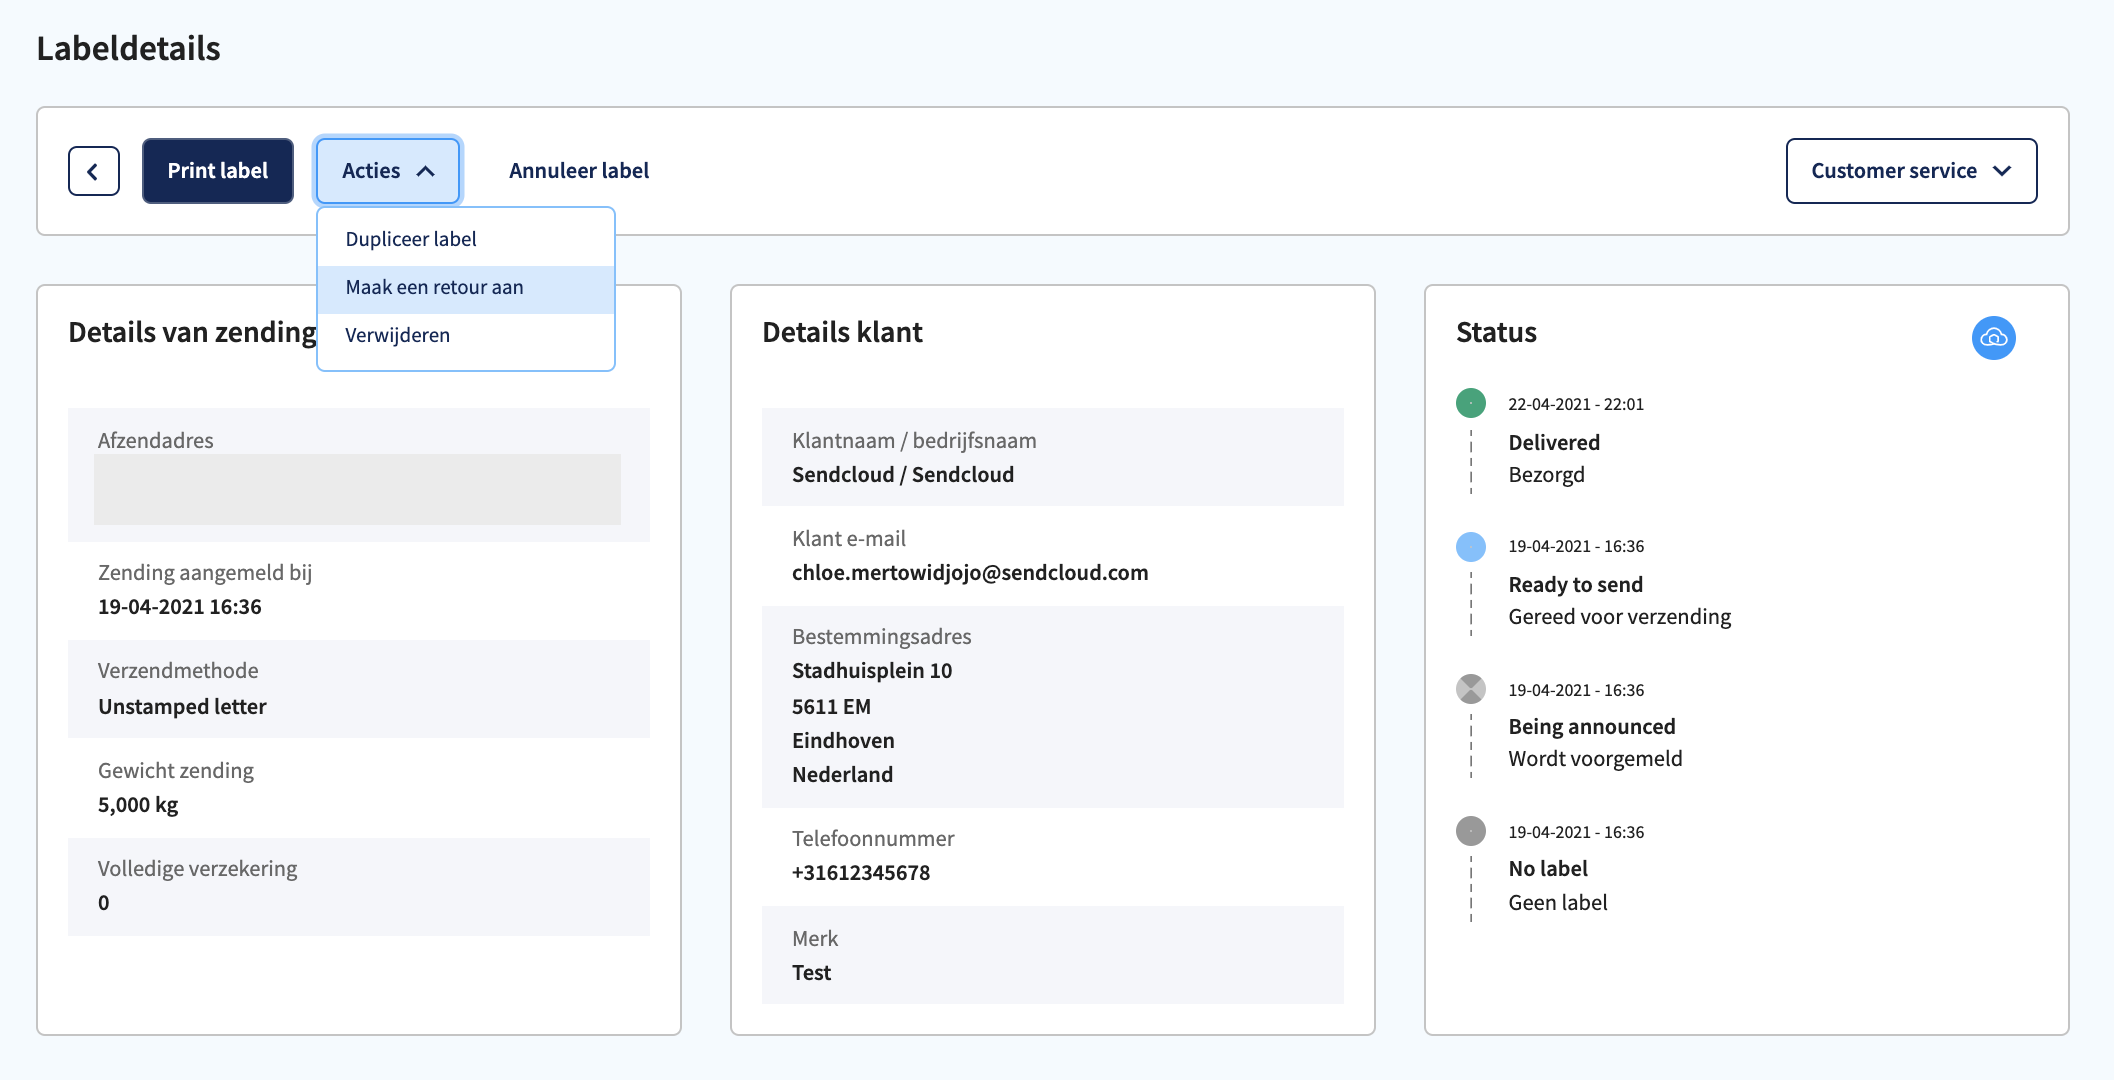This screenshot has height=1080, width=2114.
Task: Click the Volledige verzekering value 0
Action: pyautogui.click(x=104, y=903)
